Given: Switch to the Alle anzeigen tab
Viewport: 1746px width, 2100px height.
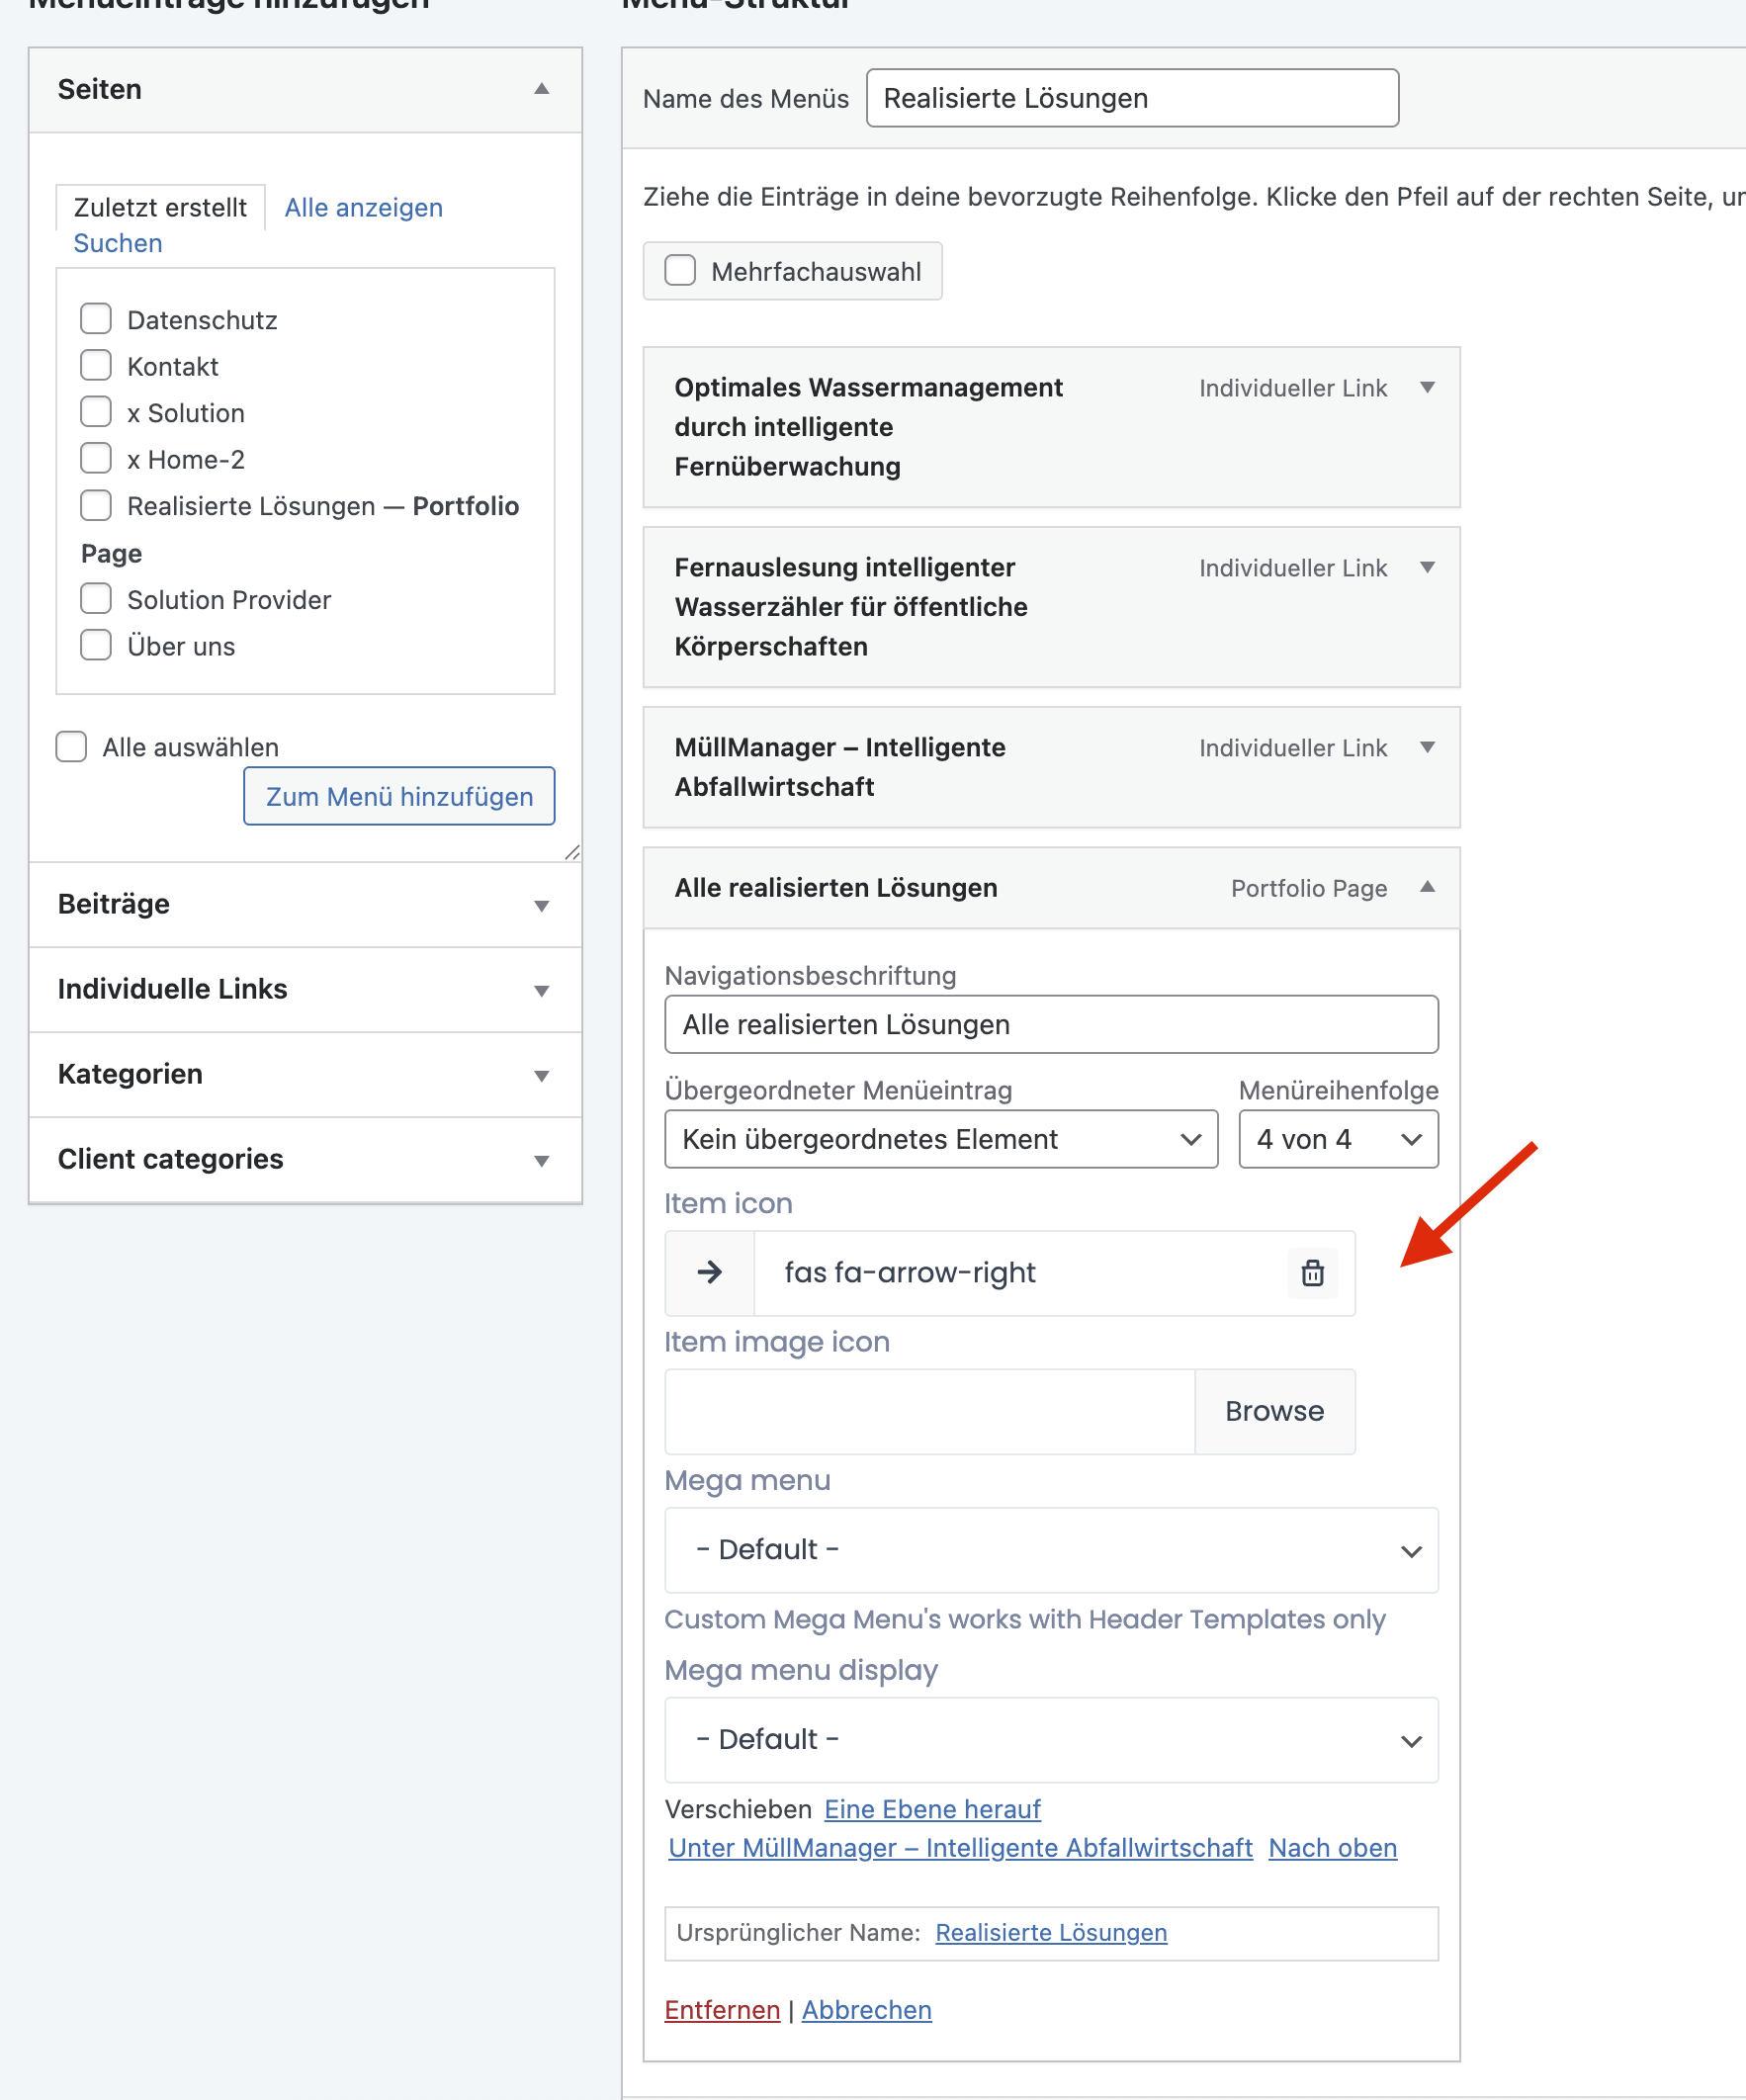Looking at the screenshot, I should pyautogui.click(x=363, y=207).
